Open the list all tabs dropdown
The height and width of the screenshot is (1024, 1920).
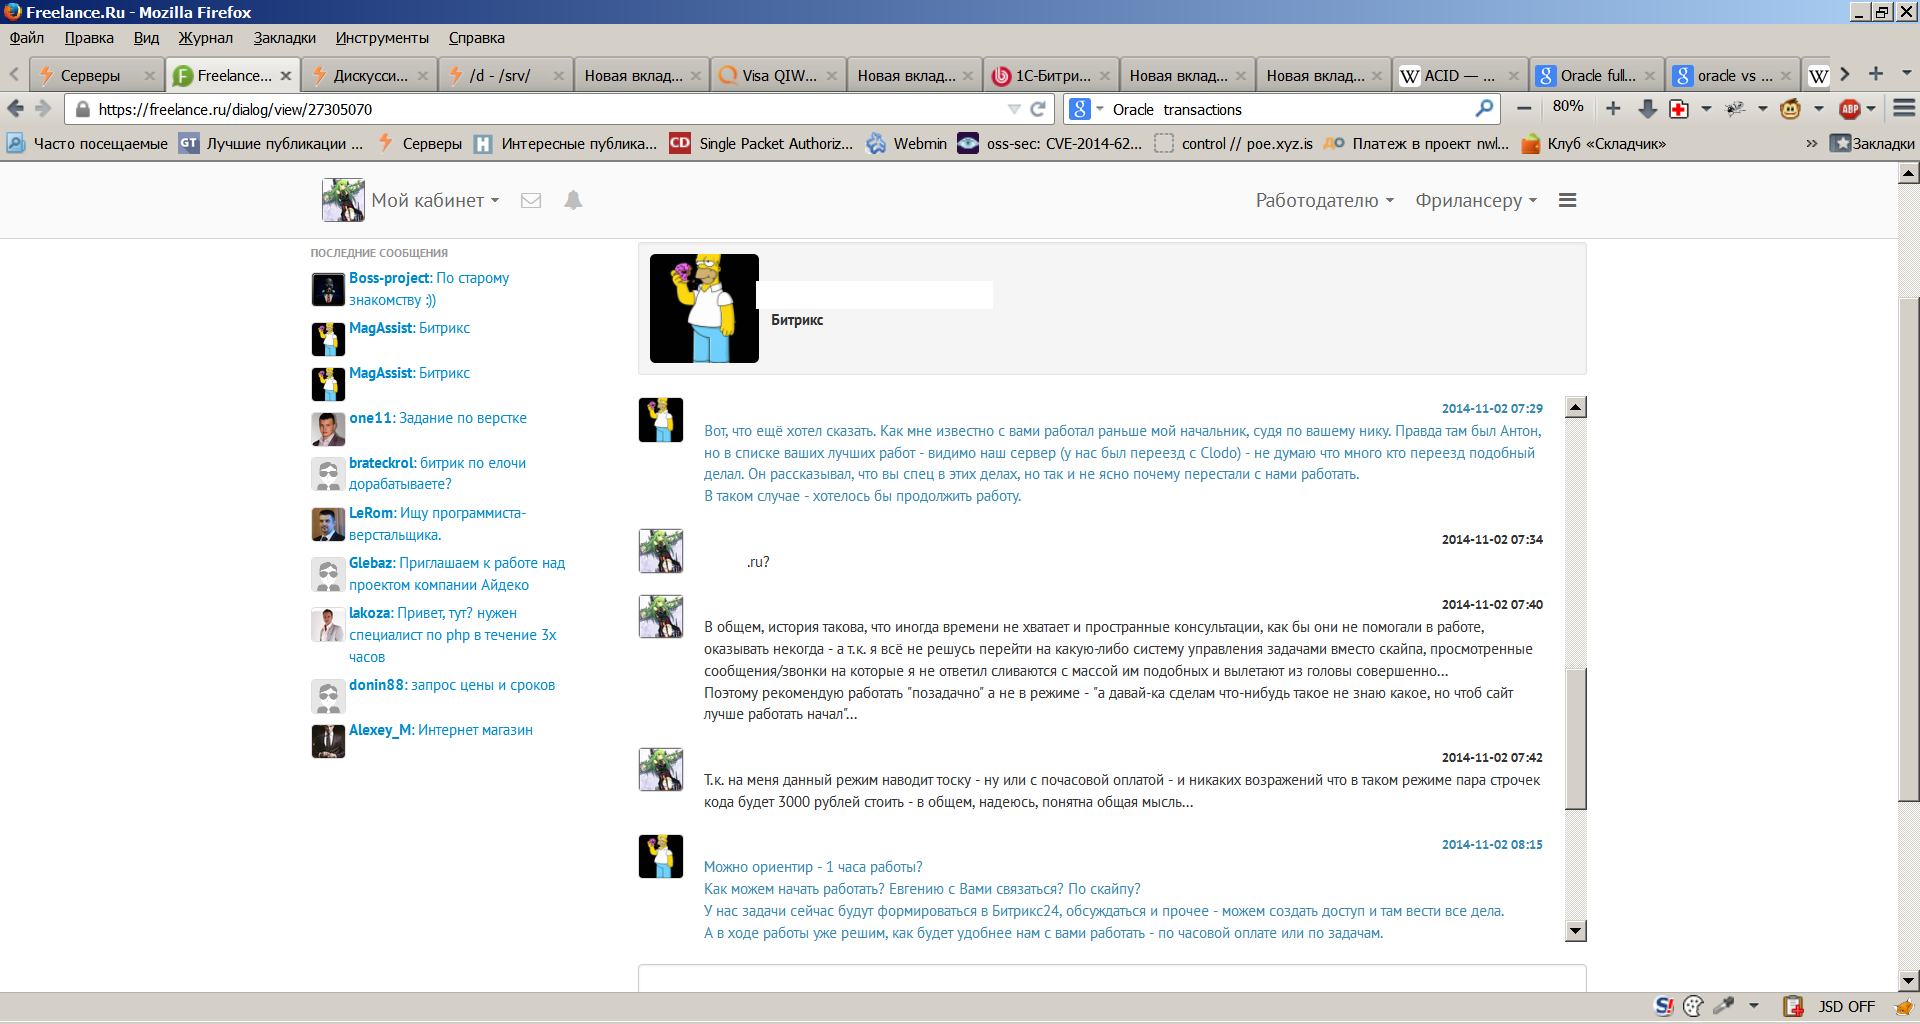(1906, 73)
